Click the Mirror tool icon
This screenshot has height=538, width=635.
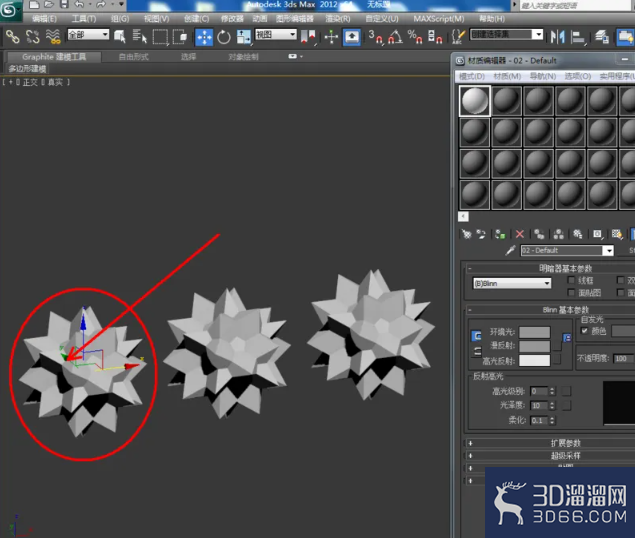558,37
